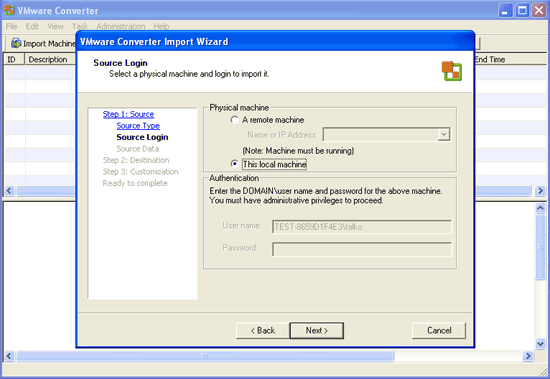Viewport: 550px width, 379px height.
Task: Click the down arrow of lower pane scrollbar
Action: click(x=540, y=344)
